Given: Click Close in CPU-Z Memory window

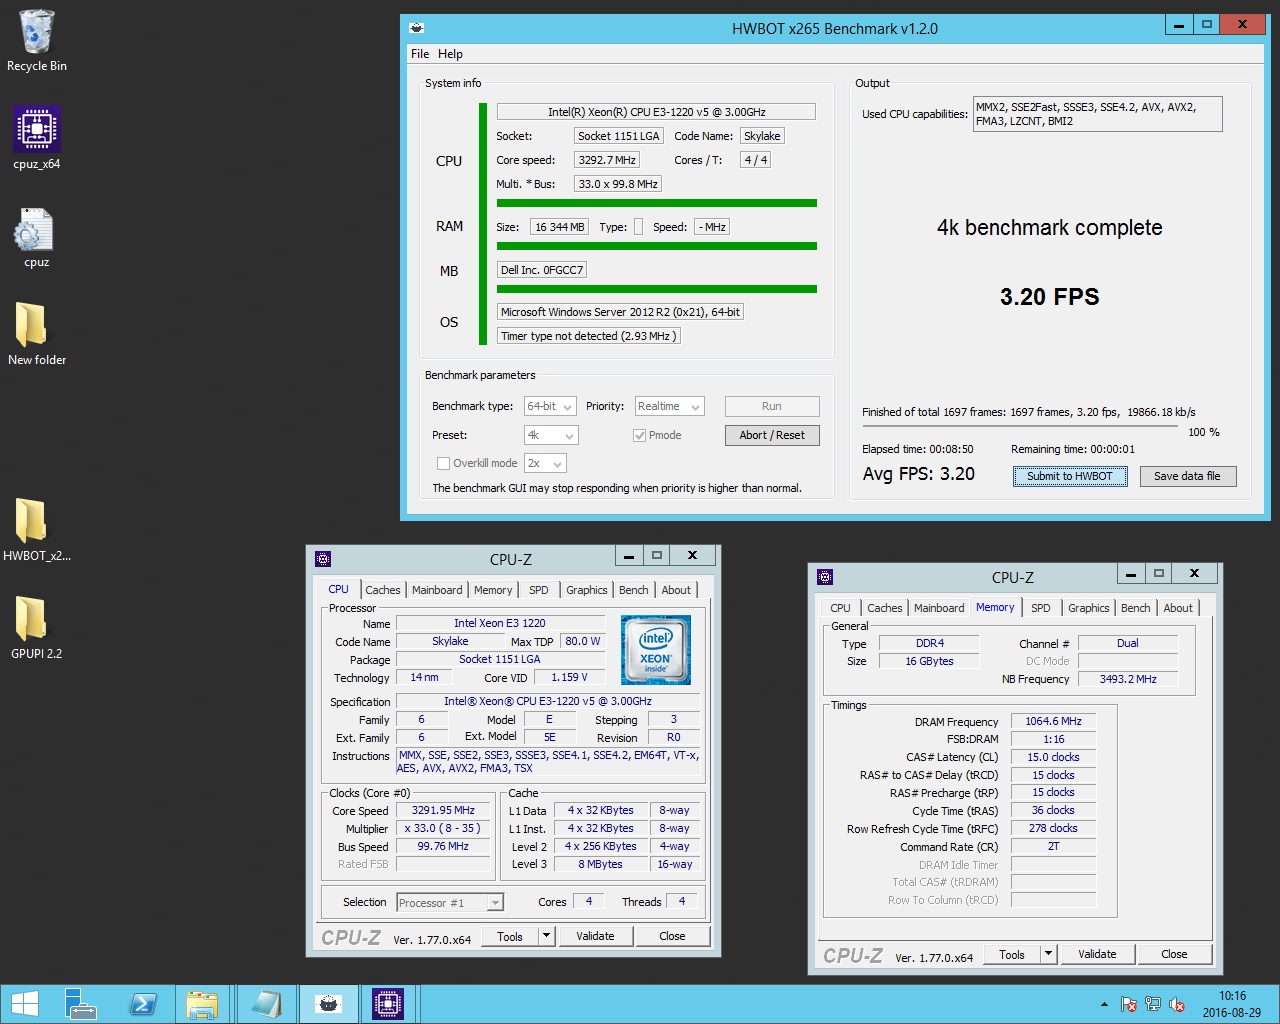Looking at the screenshot, I should pos(1174,954).
